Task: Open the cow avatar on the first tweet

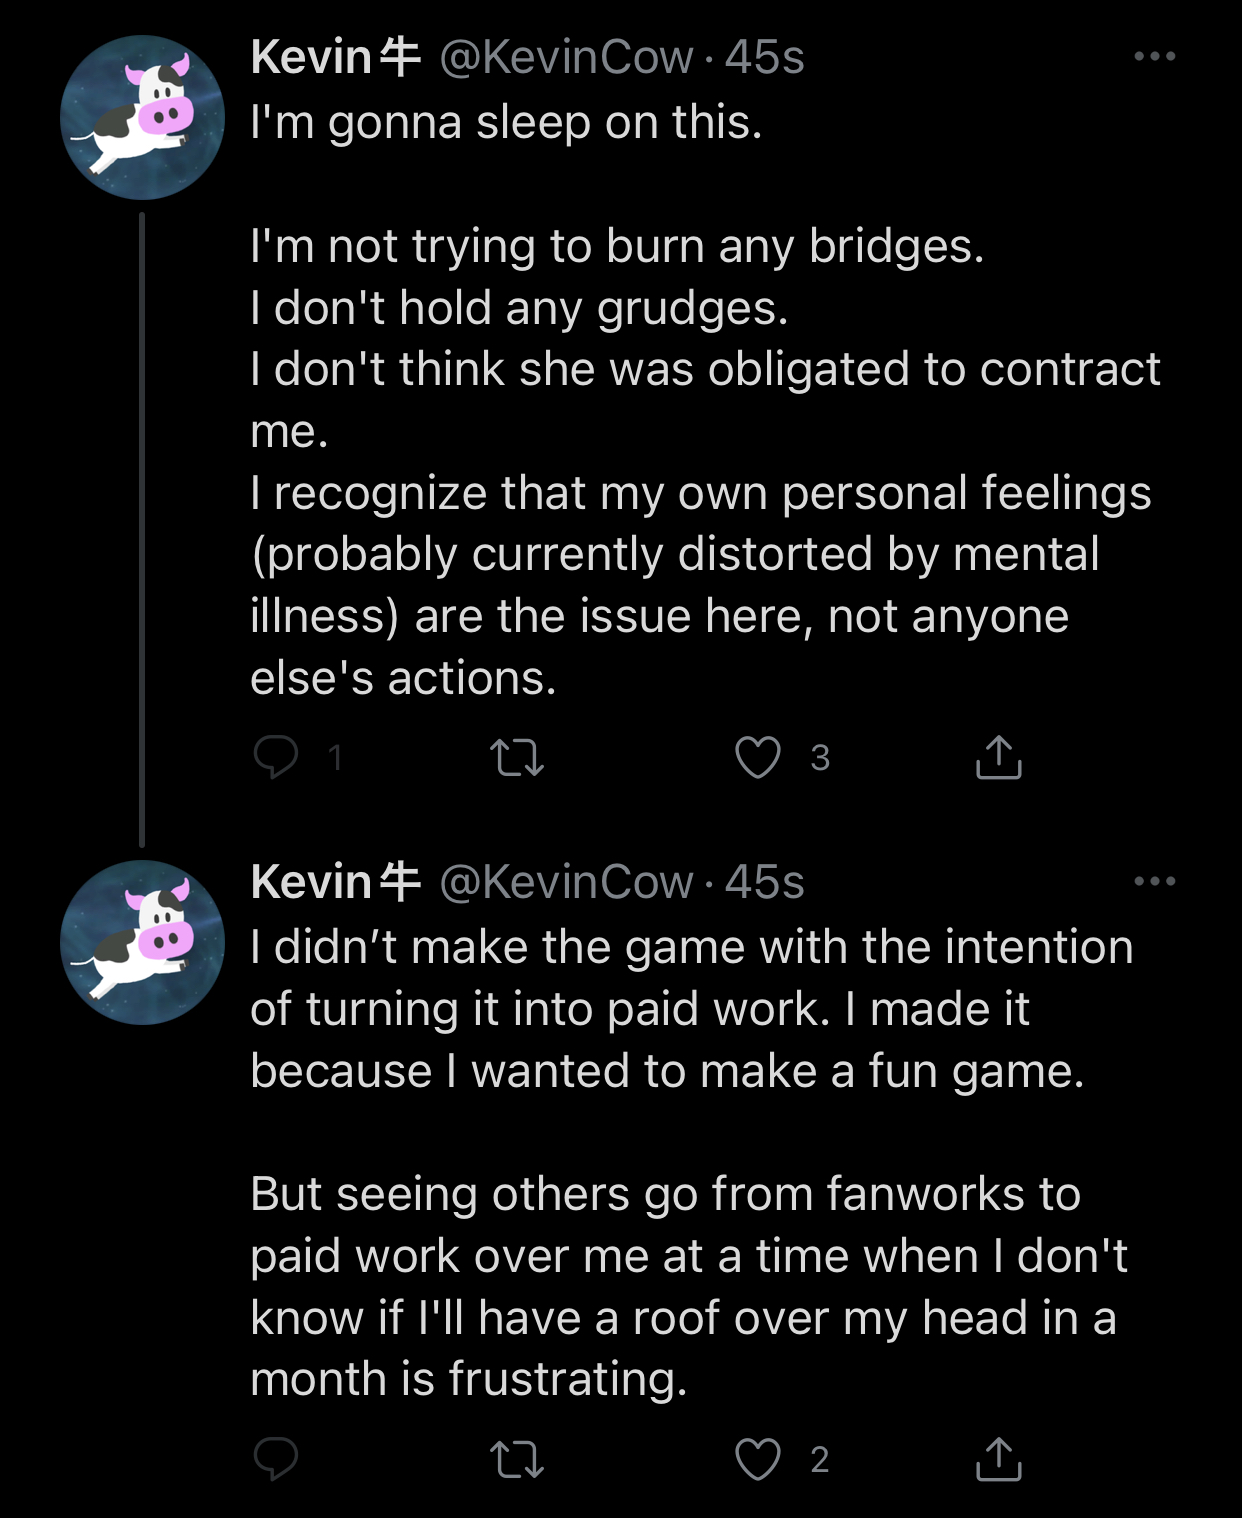Action: coord(142,118)
